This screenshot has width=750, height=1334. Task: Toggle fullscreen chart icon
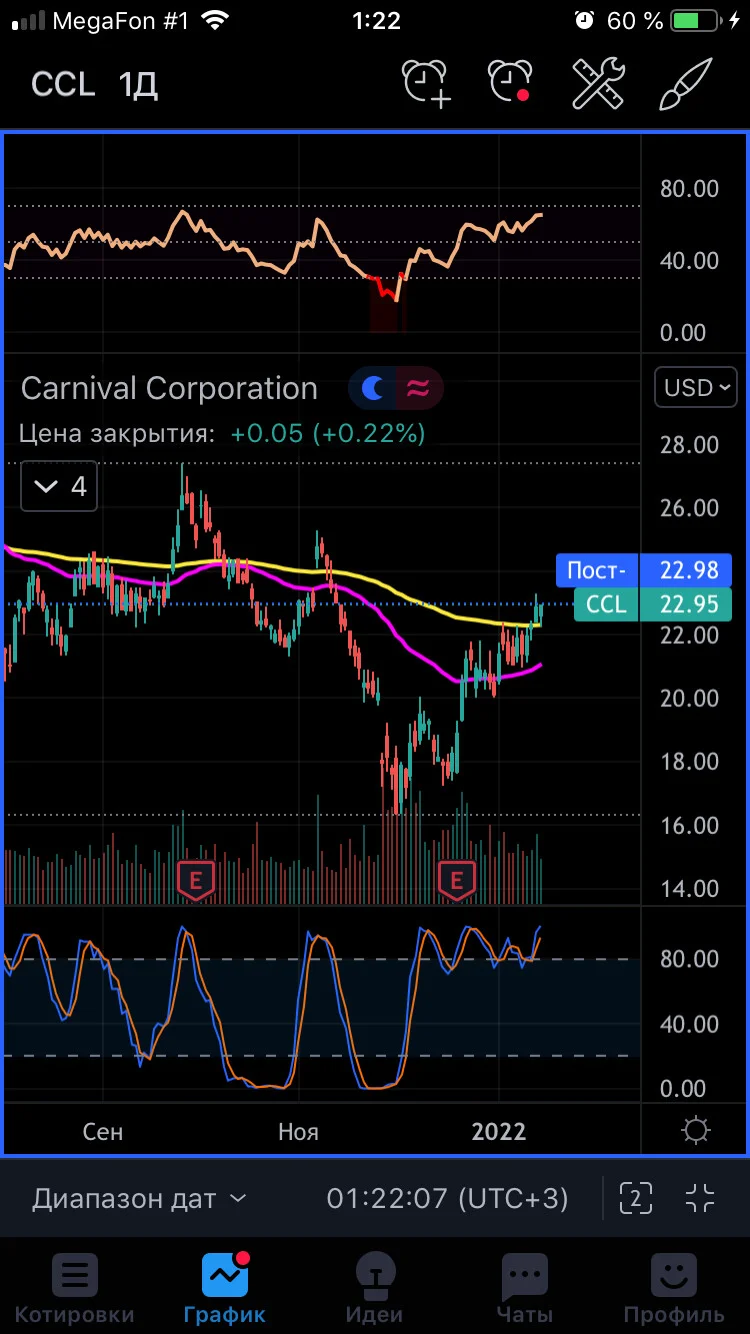coord(701,1197)
